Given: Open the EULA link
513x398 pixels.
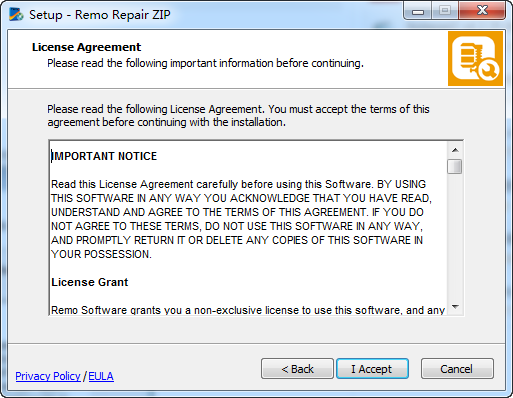Looking at the screenshot, I should coord(101,376).
